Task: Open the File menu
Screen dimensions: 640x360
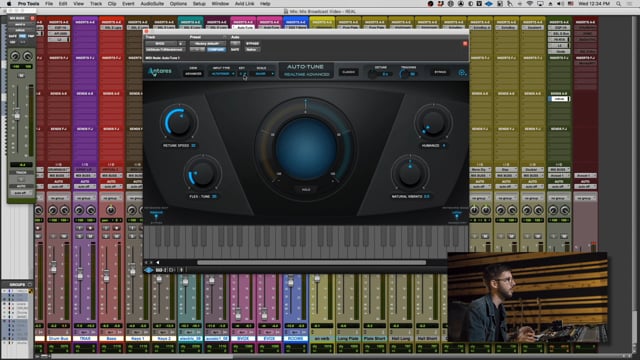Action: [49, 4]
